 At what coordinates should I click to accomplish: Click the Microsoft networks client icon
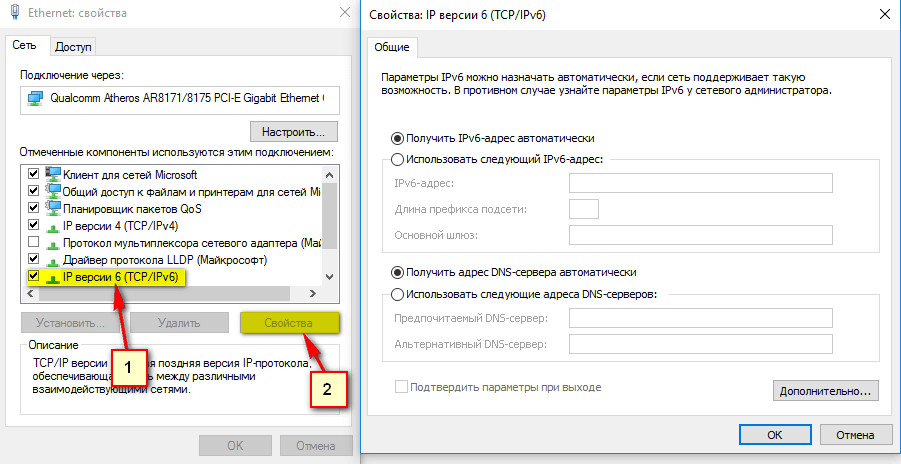(53, 174)
